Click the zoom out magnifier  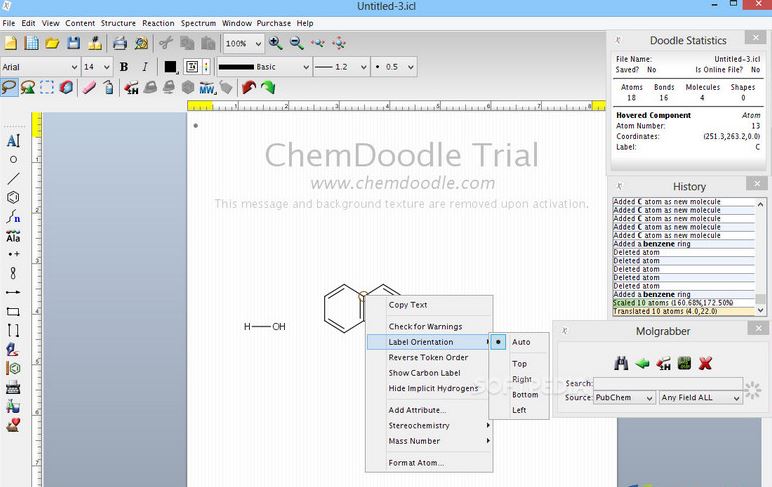pos(296,43)
